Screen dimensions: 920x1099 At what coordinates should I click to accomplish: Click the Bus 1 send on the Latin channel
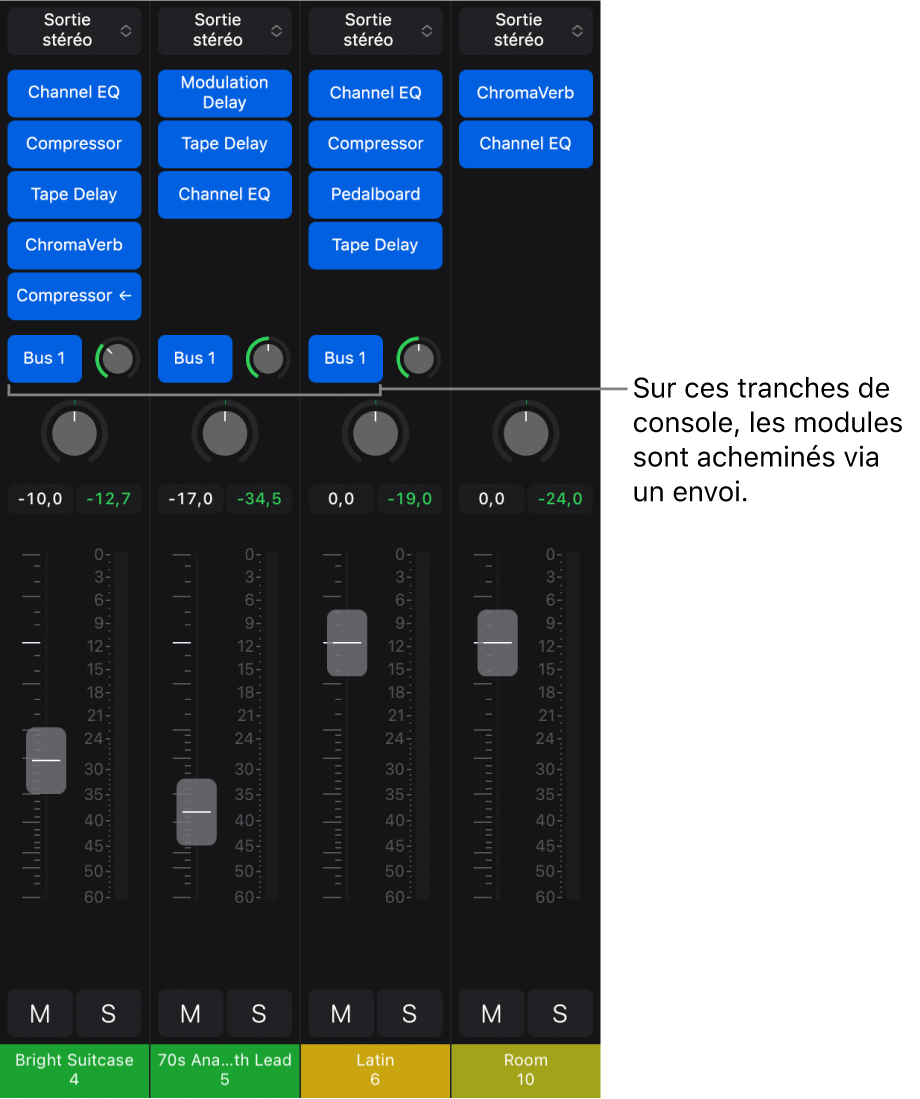pyautogui.click(x=345, y=358)
